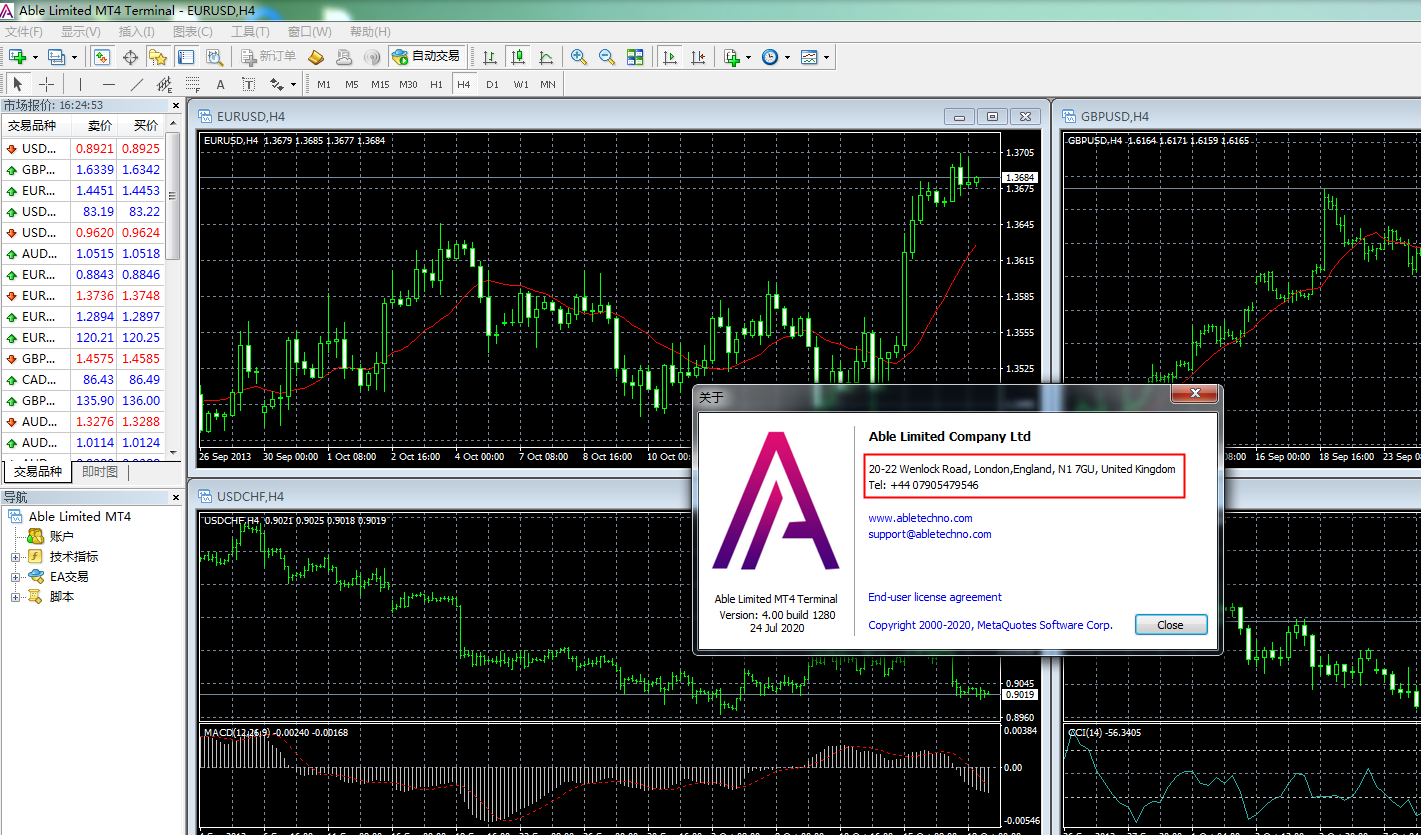Open the Periods dropdown arrow

point(787,57)
